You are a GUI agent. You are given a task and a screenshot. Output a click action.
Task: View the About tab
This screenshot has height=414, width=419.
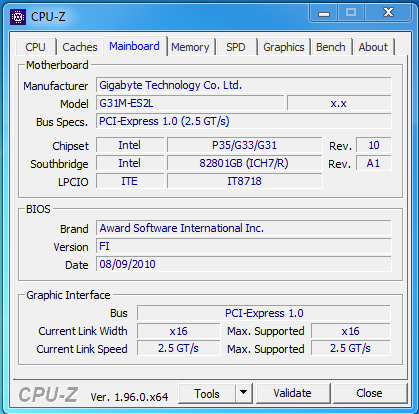[373, 47]
